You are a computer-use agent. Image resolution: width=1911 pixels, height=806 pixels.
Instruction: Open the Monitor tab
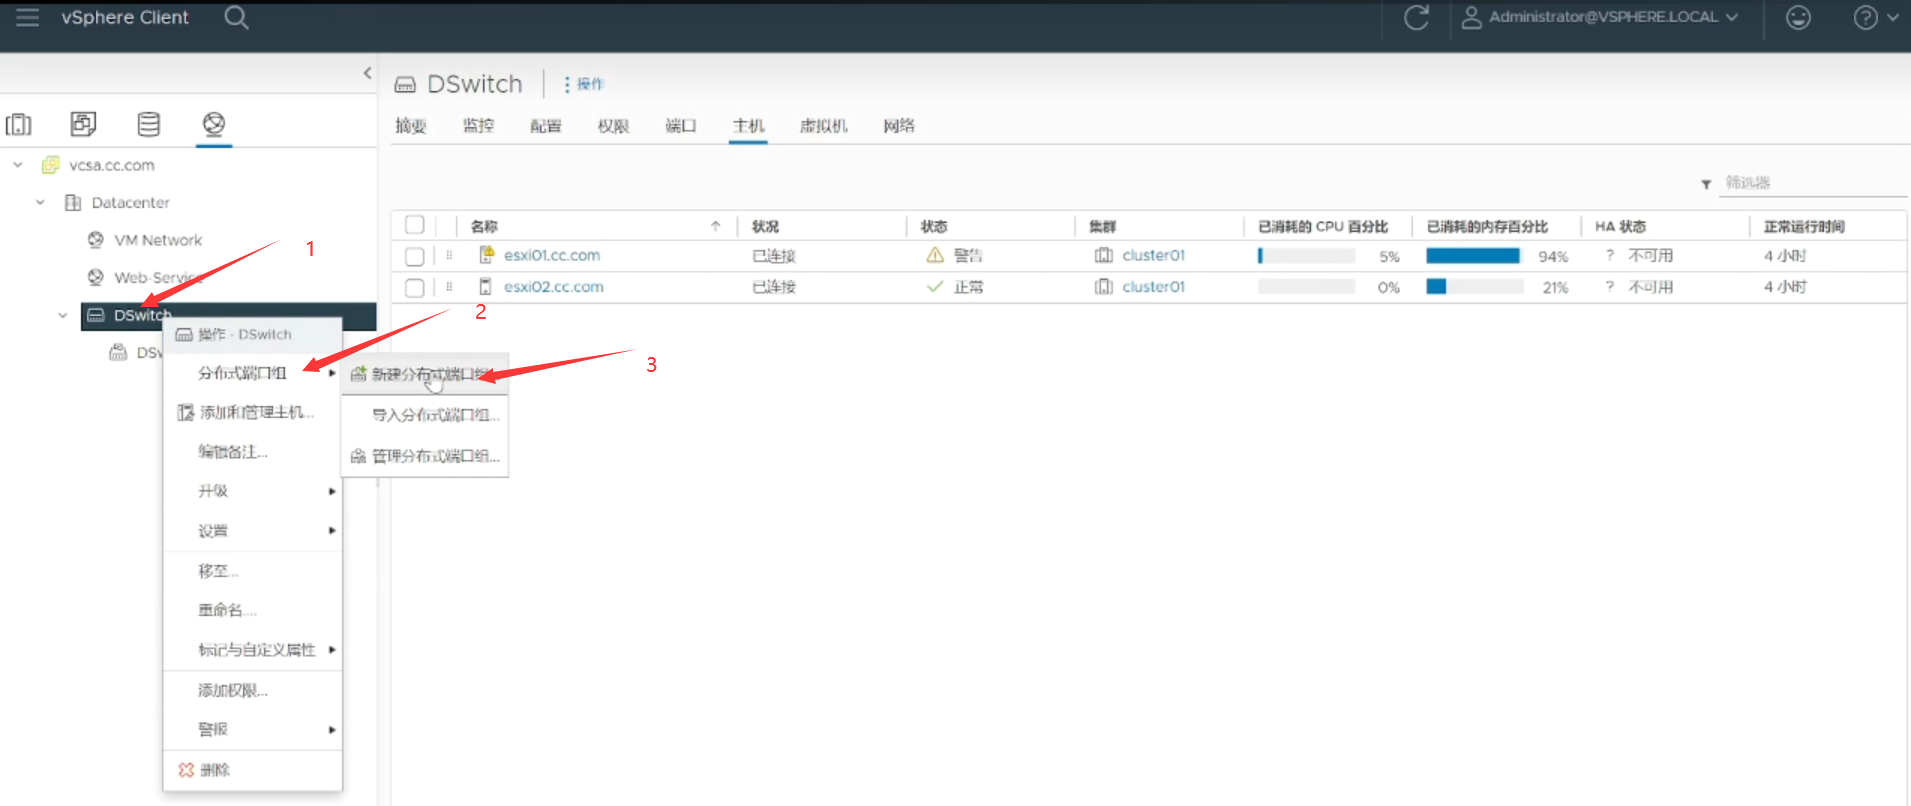[479, 126]
